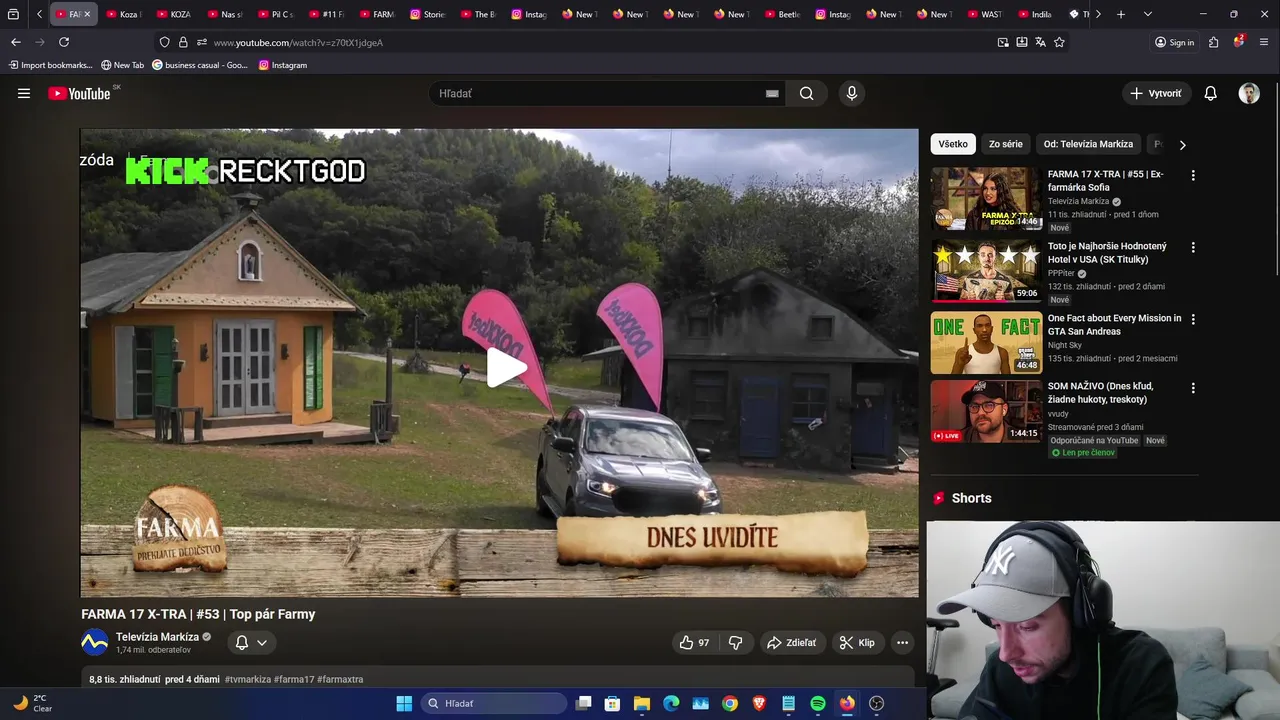Play the video with the center play button

pyautogui.click(x=506, y=367)
